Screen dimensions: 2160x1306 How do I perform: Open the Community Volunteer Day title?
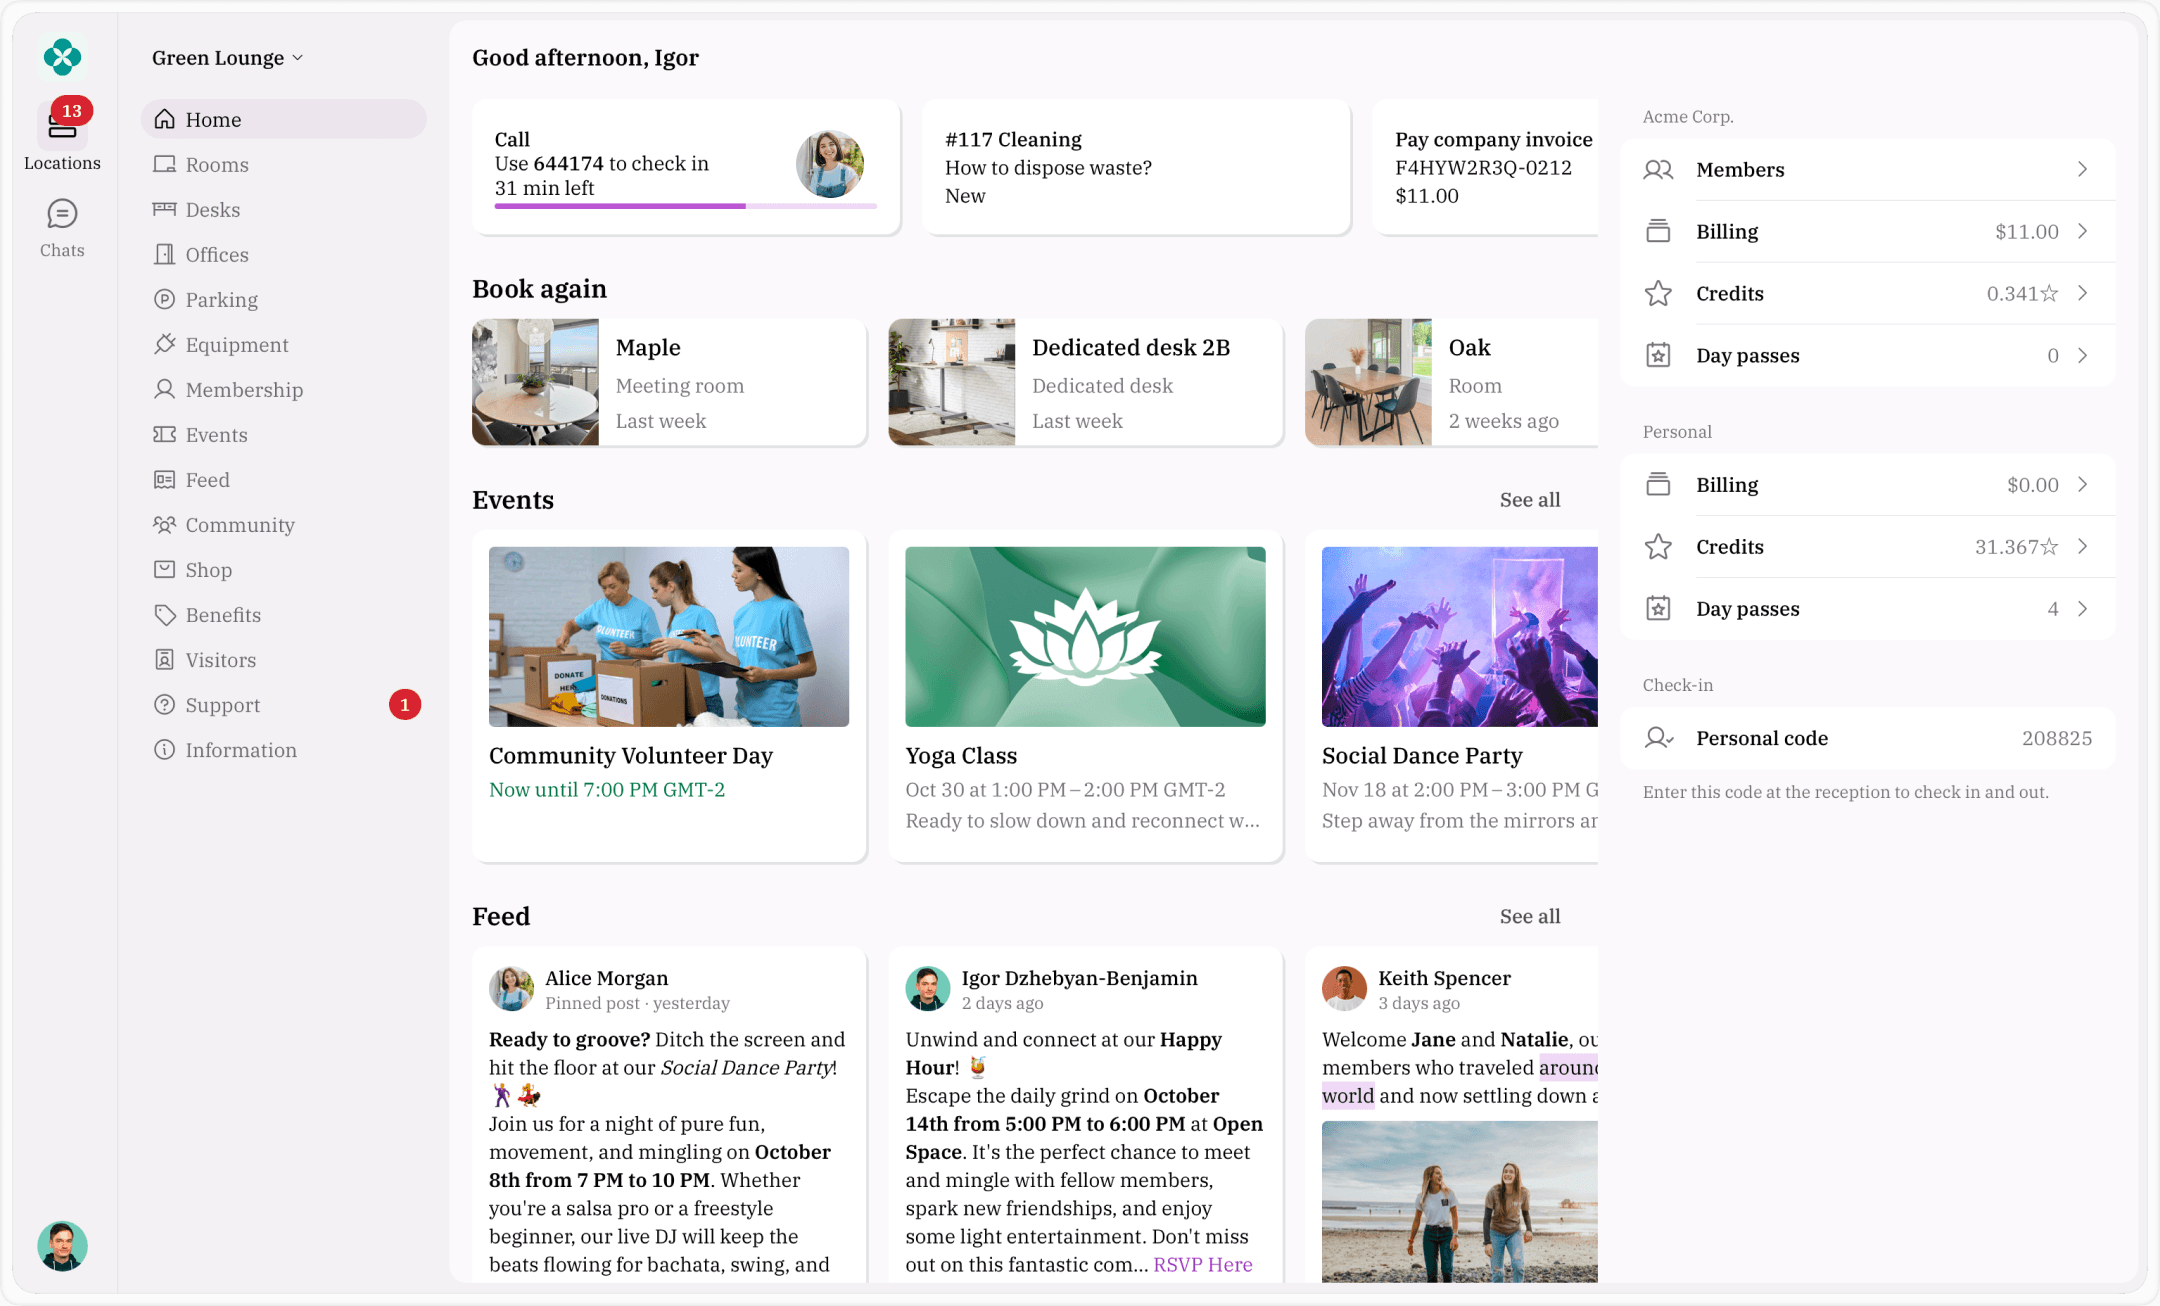coord(630,755)
